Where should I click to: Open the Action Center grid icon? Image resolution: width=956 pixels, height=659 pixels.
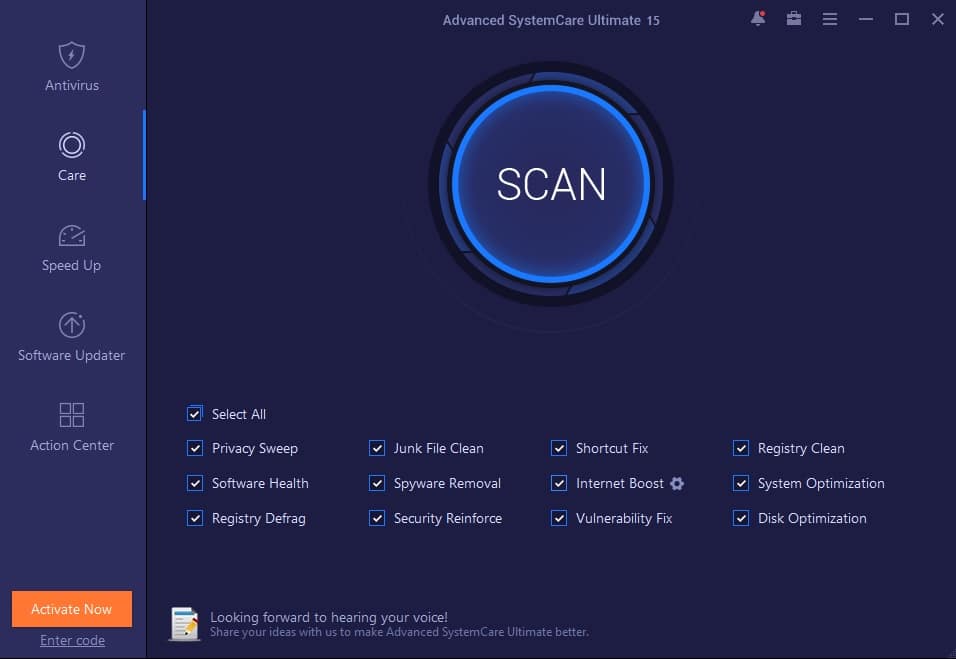tap(72, 415)
